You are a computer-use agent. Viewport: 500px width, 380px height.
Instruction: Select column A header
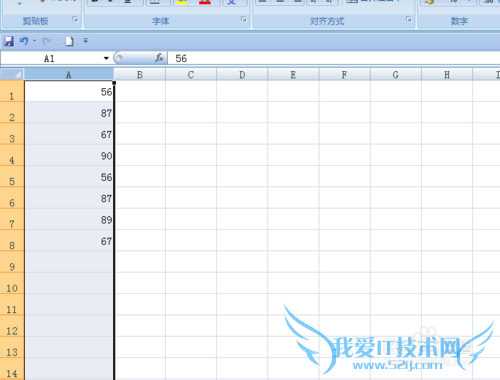(69, 74)
